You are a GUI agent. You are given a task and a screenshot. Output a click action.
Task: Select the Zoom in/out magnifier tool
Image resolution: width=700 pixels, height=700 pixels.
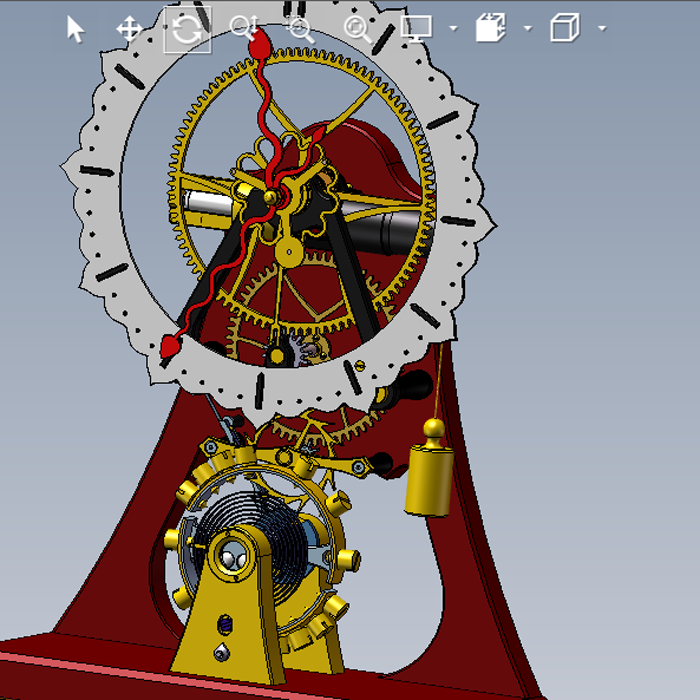coord(244,28)
